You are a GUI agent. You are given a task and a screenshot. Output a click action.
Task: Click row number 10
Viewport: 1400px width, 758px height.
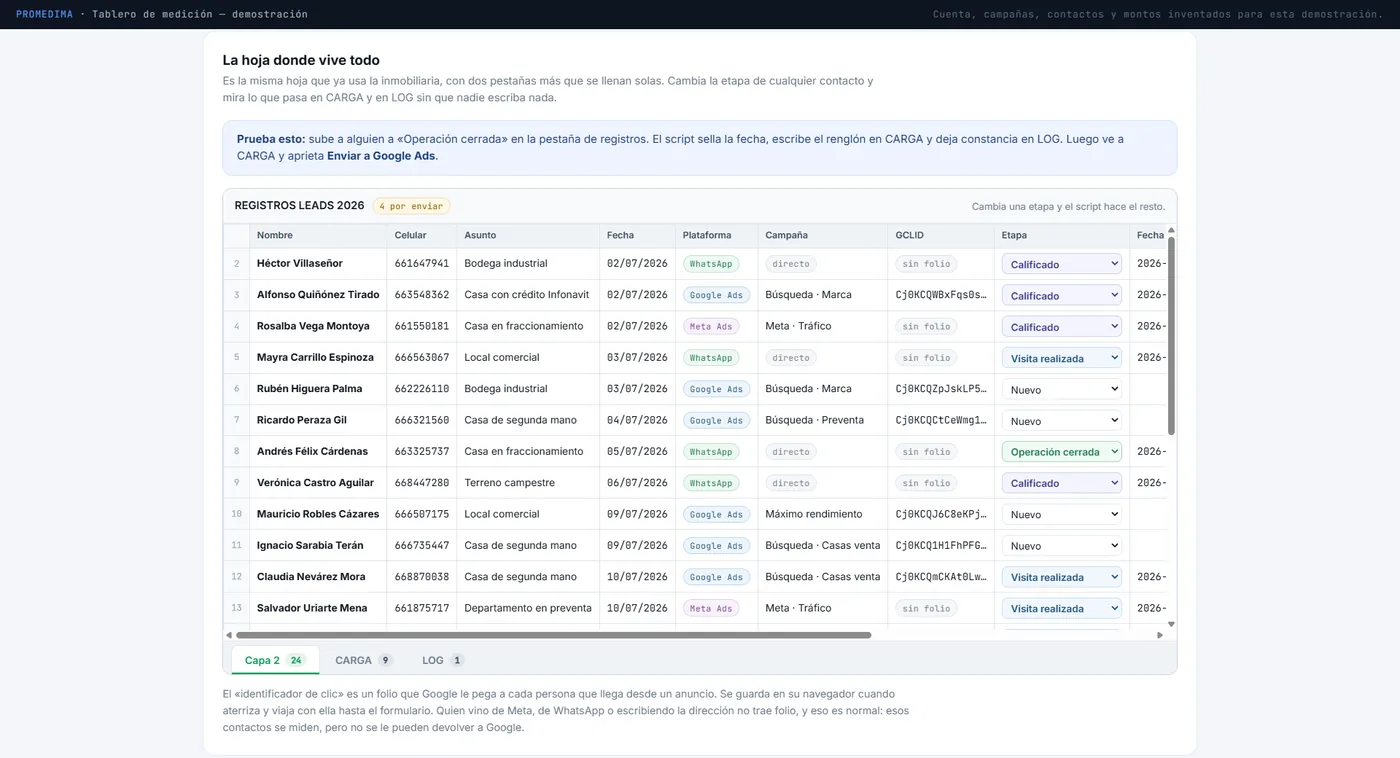(237, 514)
